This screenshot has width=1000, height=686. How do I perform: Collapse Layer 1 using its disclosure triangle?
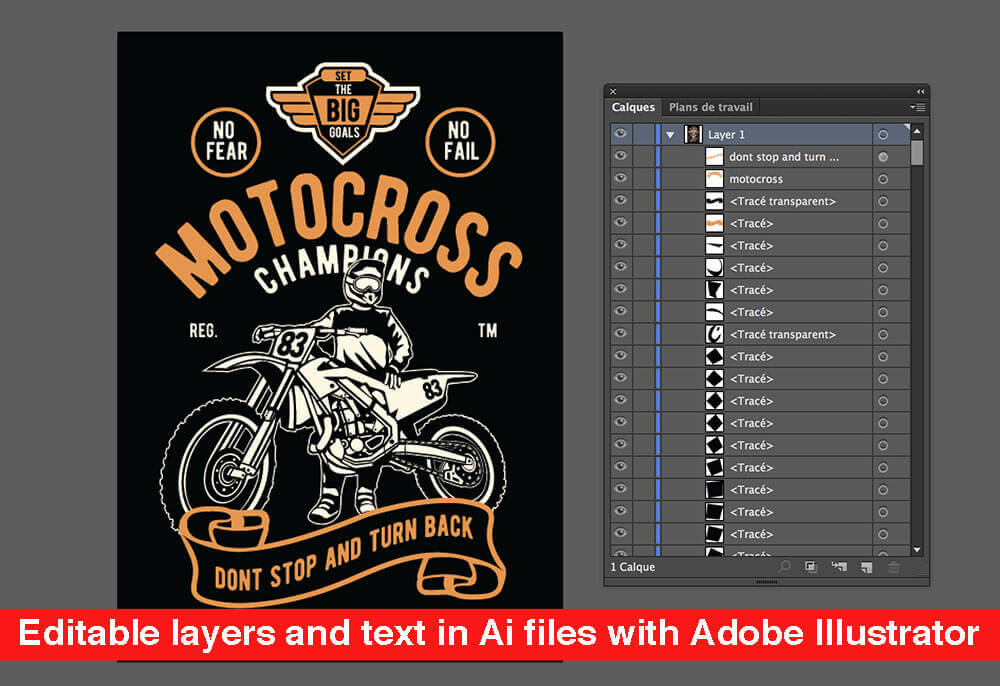pos(670,133)
